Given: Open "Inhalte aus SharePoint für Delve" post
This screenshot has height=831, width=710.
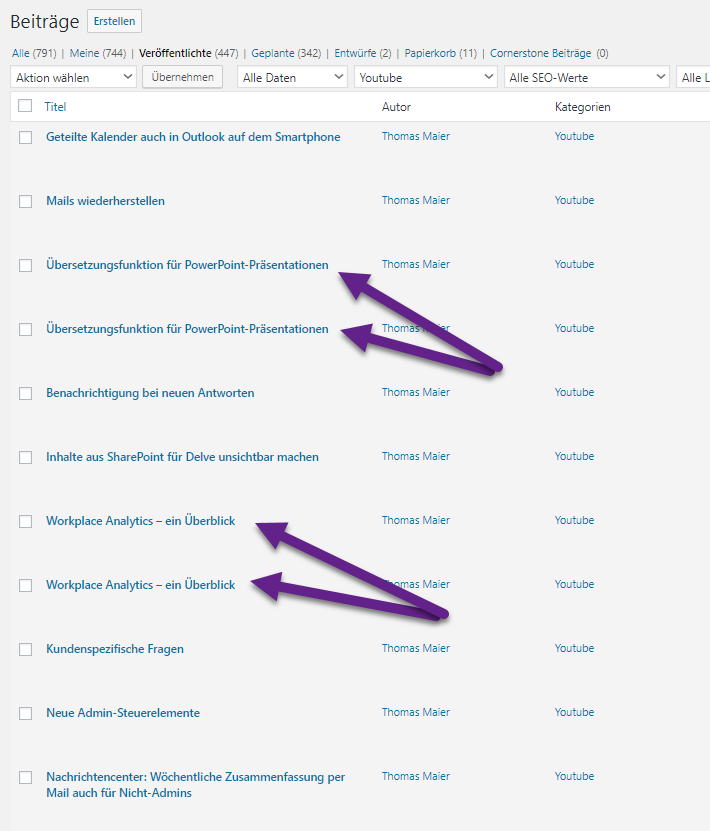Looking at the screenshot, I should pyautogui.click(x=182, y=457).
